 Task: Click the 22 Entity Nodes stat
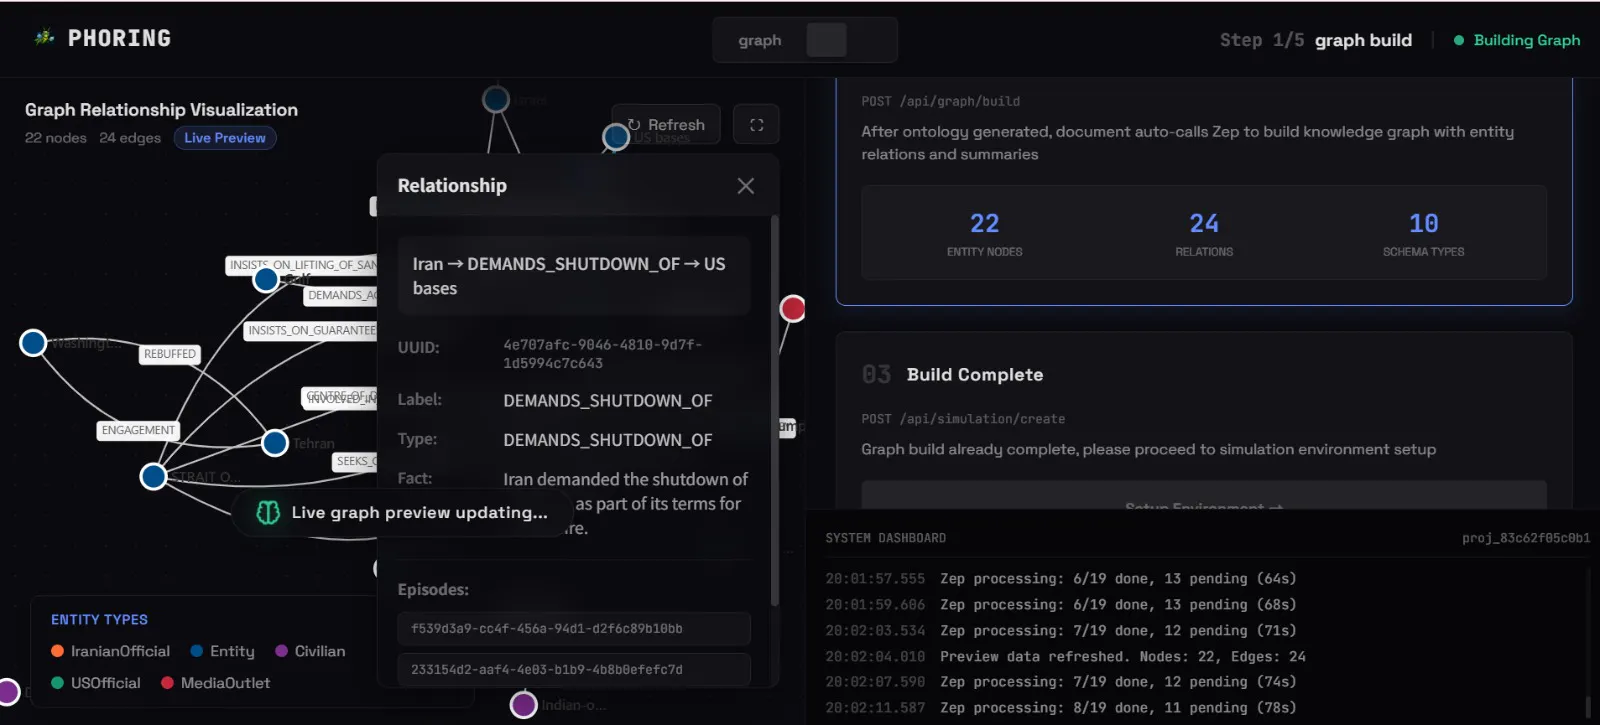pyautogui.click(x=985, y=234)
